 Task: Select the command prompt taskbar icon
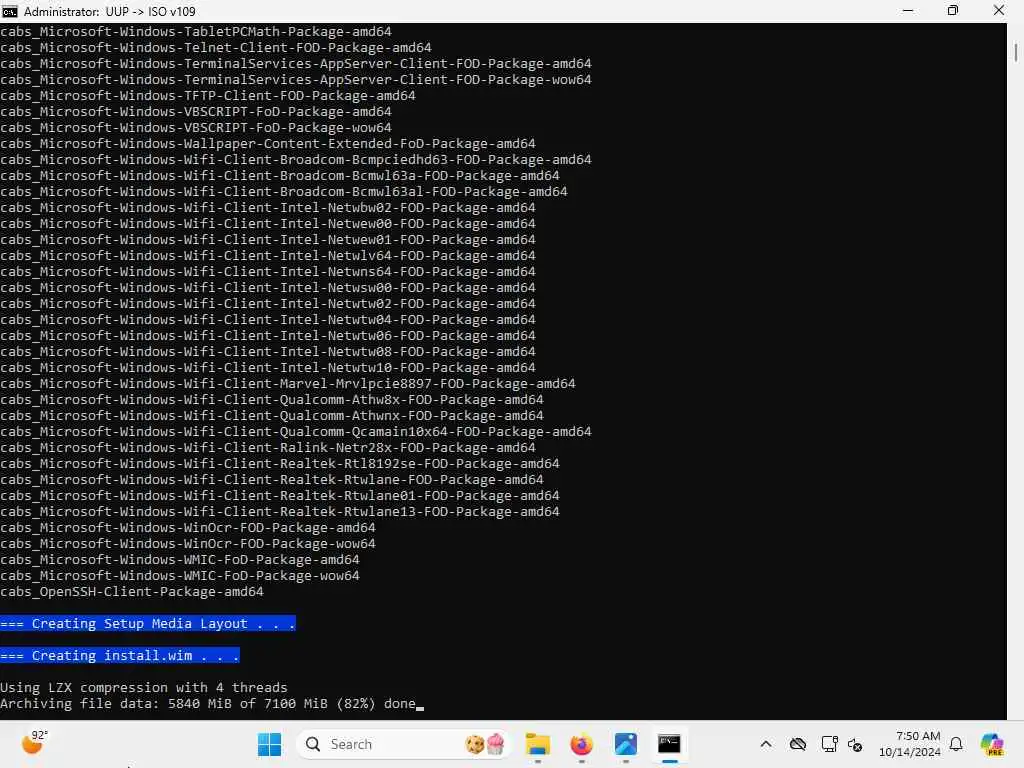pos(669,744)
